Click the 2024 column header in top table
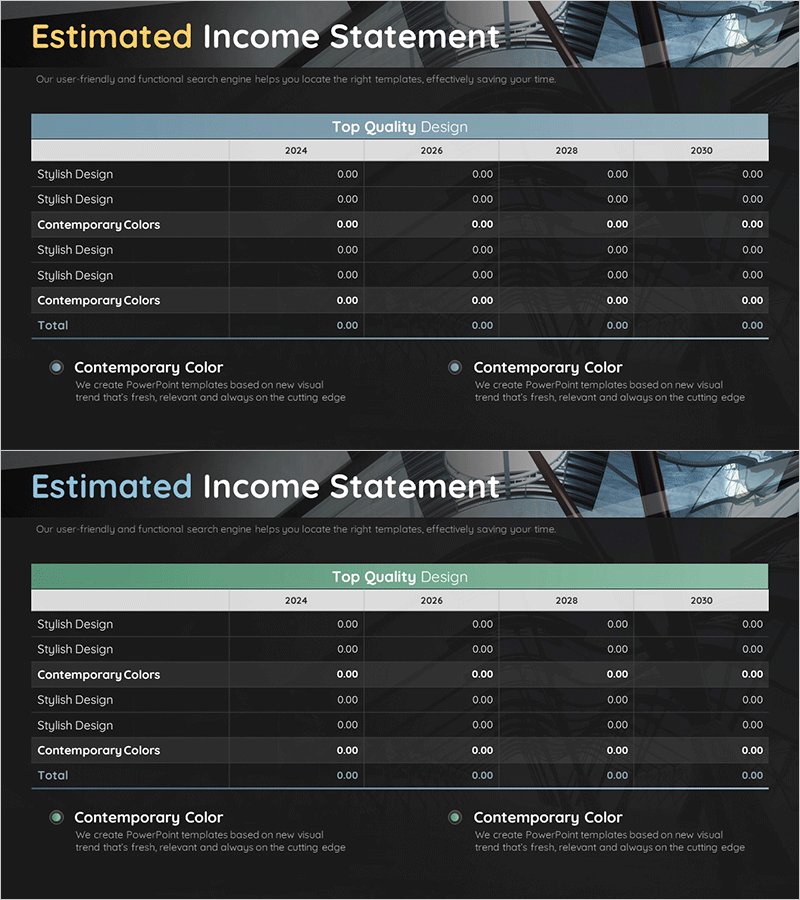Screen dimensions: 800x900 [296, 151]
